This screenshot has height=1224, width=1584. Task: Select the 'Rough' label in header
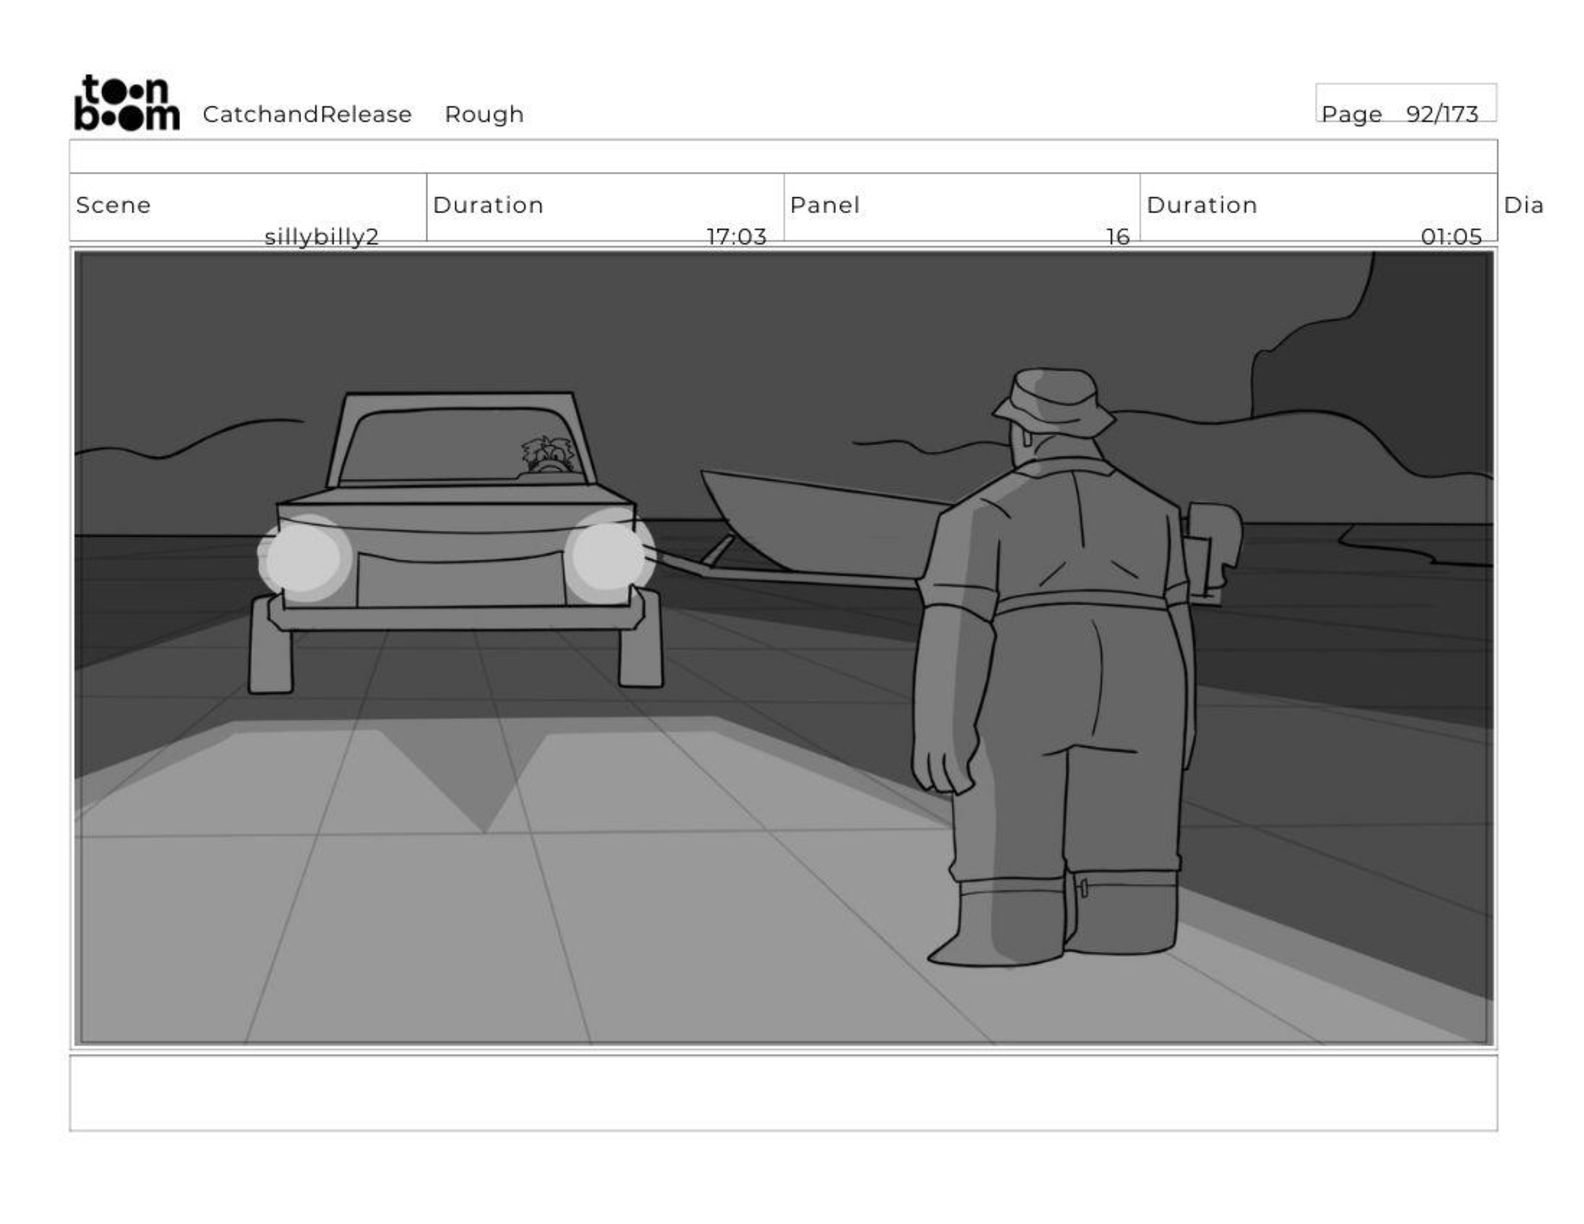coord(484,115)
